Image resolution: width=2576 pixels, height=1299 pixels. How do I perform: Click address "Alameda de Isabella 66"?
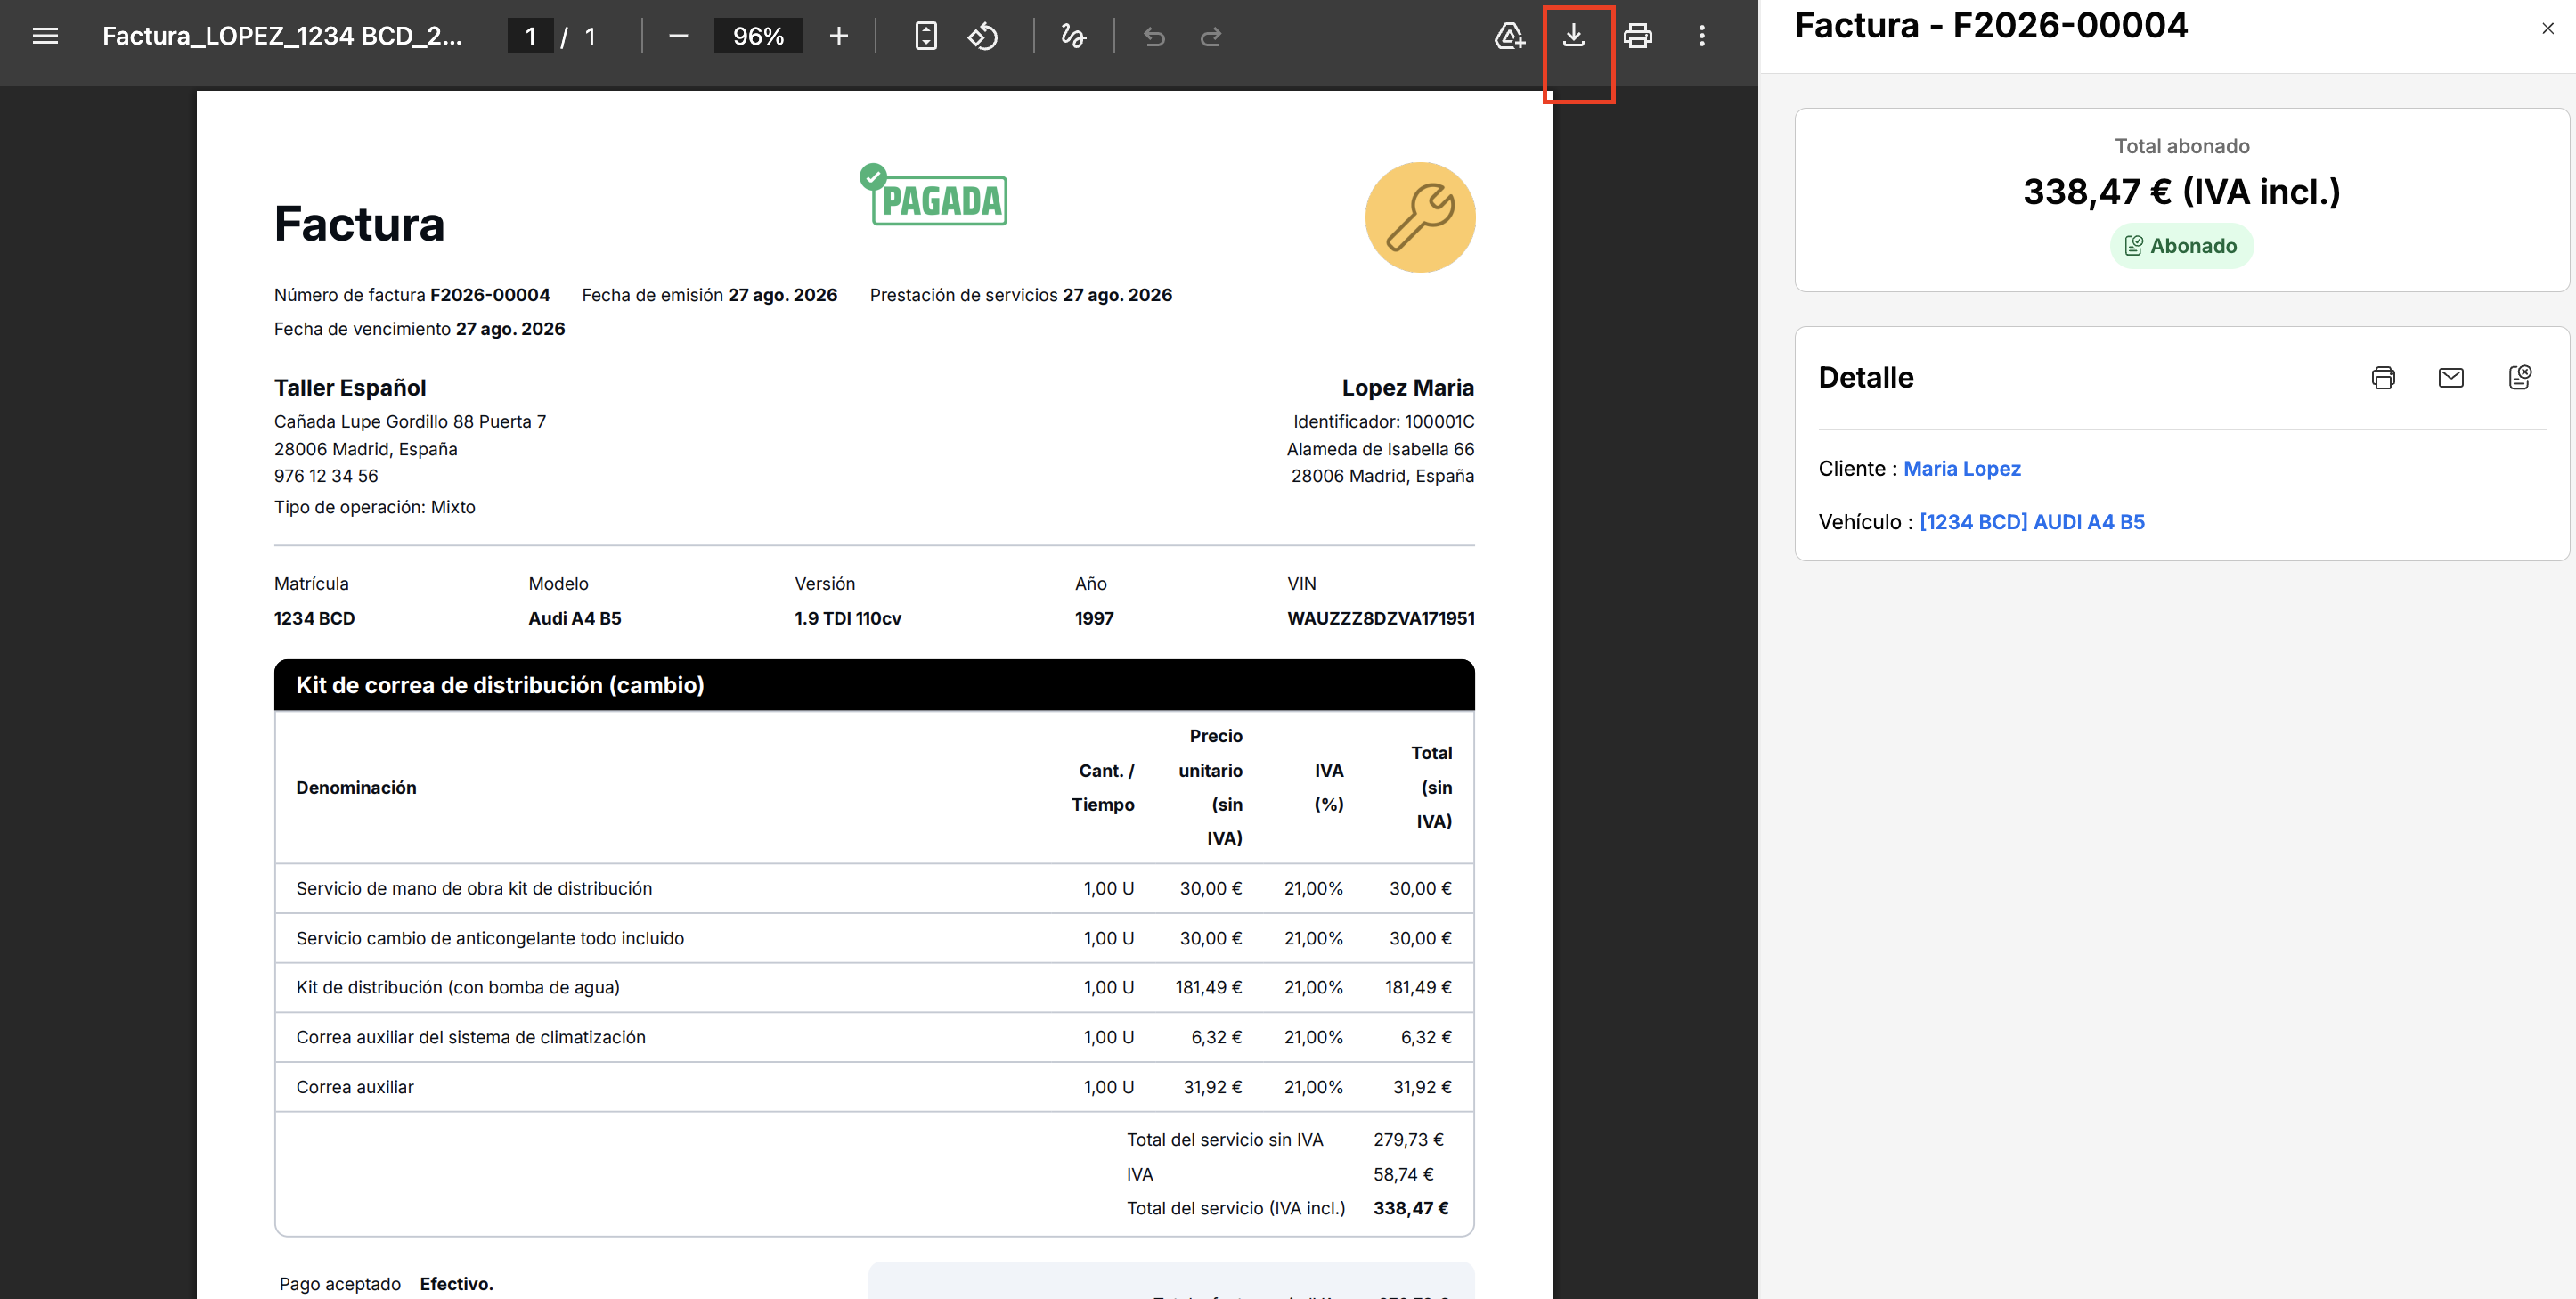coord(1380,449)
